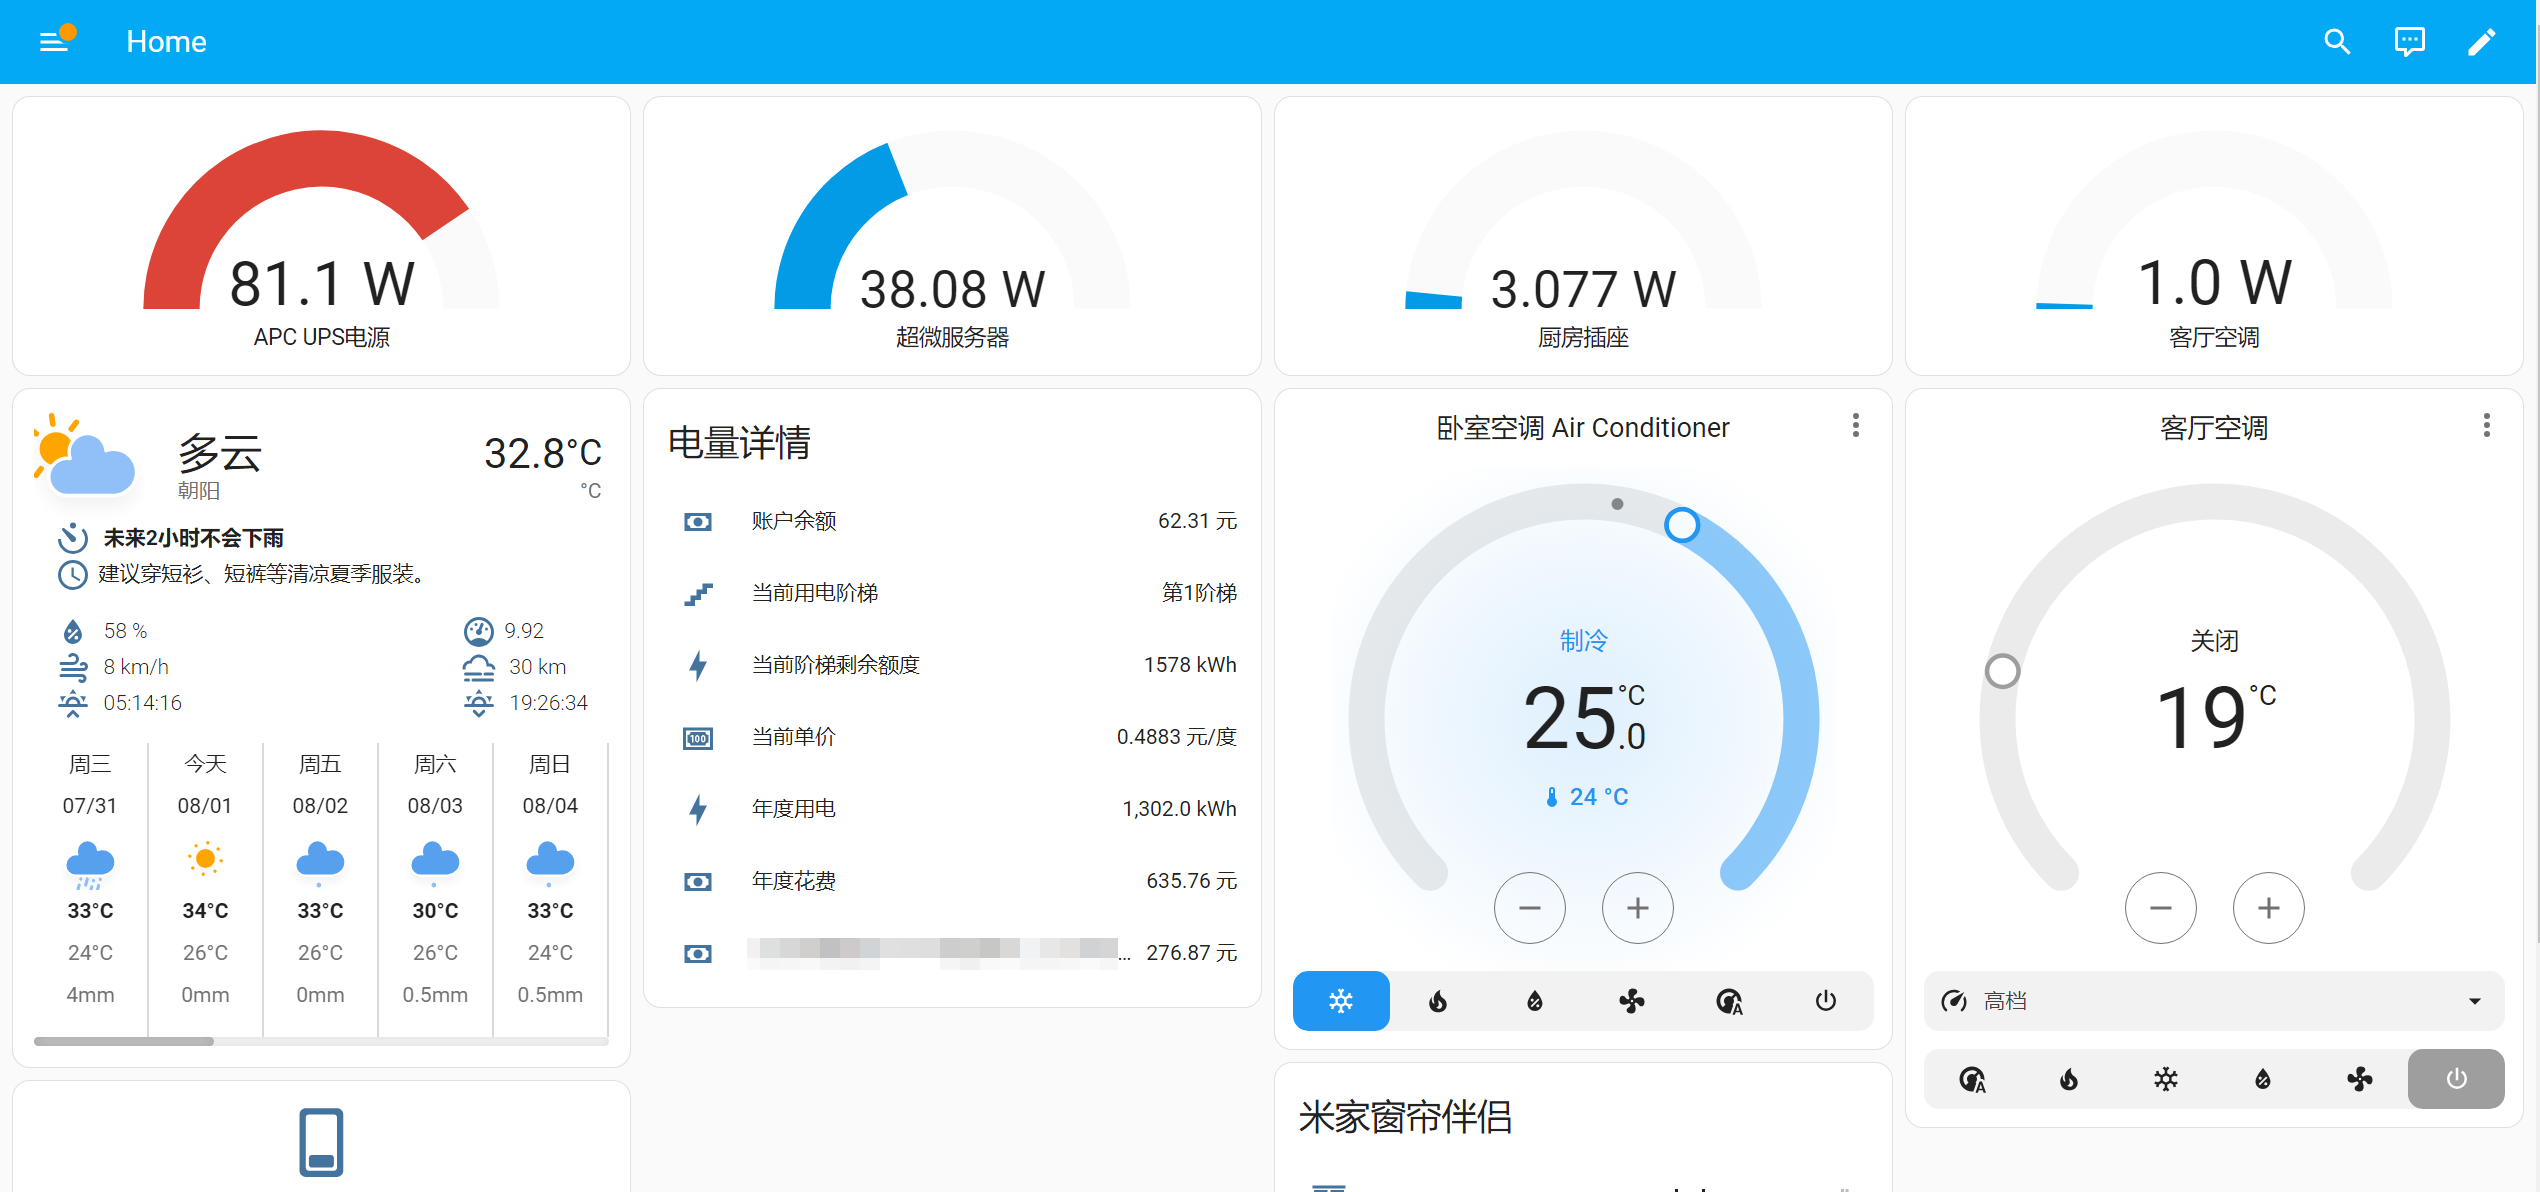Open 超微服务器 power gauge
2540x1192 pixels.
(952, 236)
